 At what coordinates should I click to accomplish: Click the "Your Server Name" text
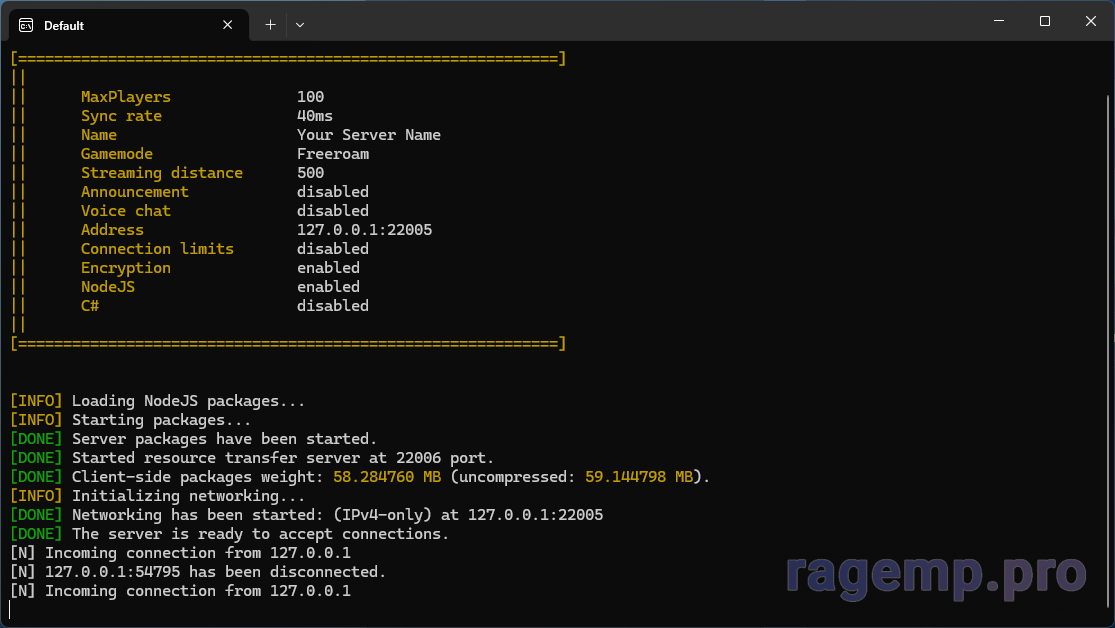click(368, 135)
